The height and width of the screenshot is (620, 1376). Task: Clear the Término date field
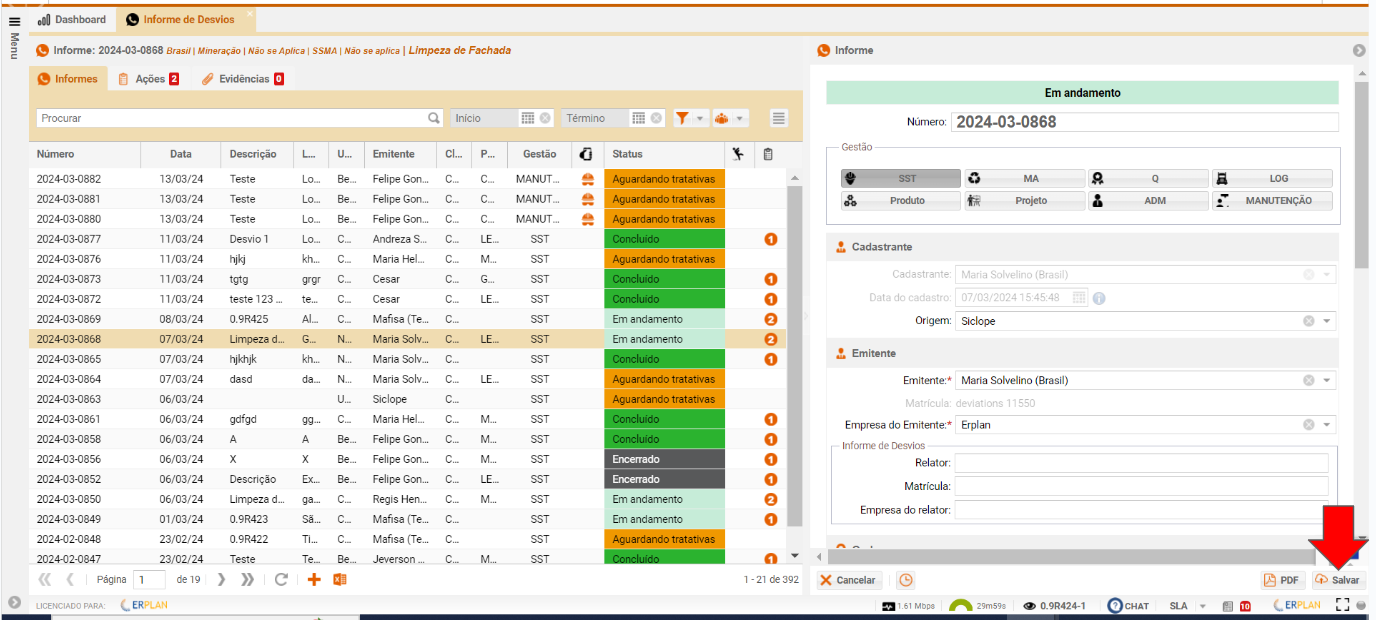[x=656, y=118]
